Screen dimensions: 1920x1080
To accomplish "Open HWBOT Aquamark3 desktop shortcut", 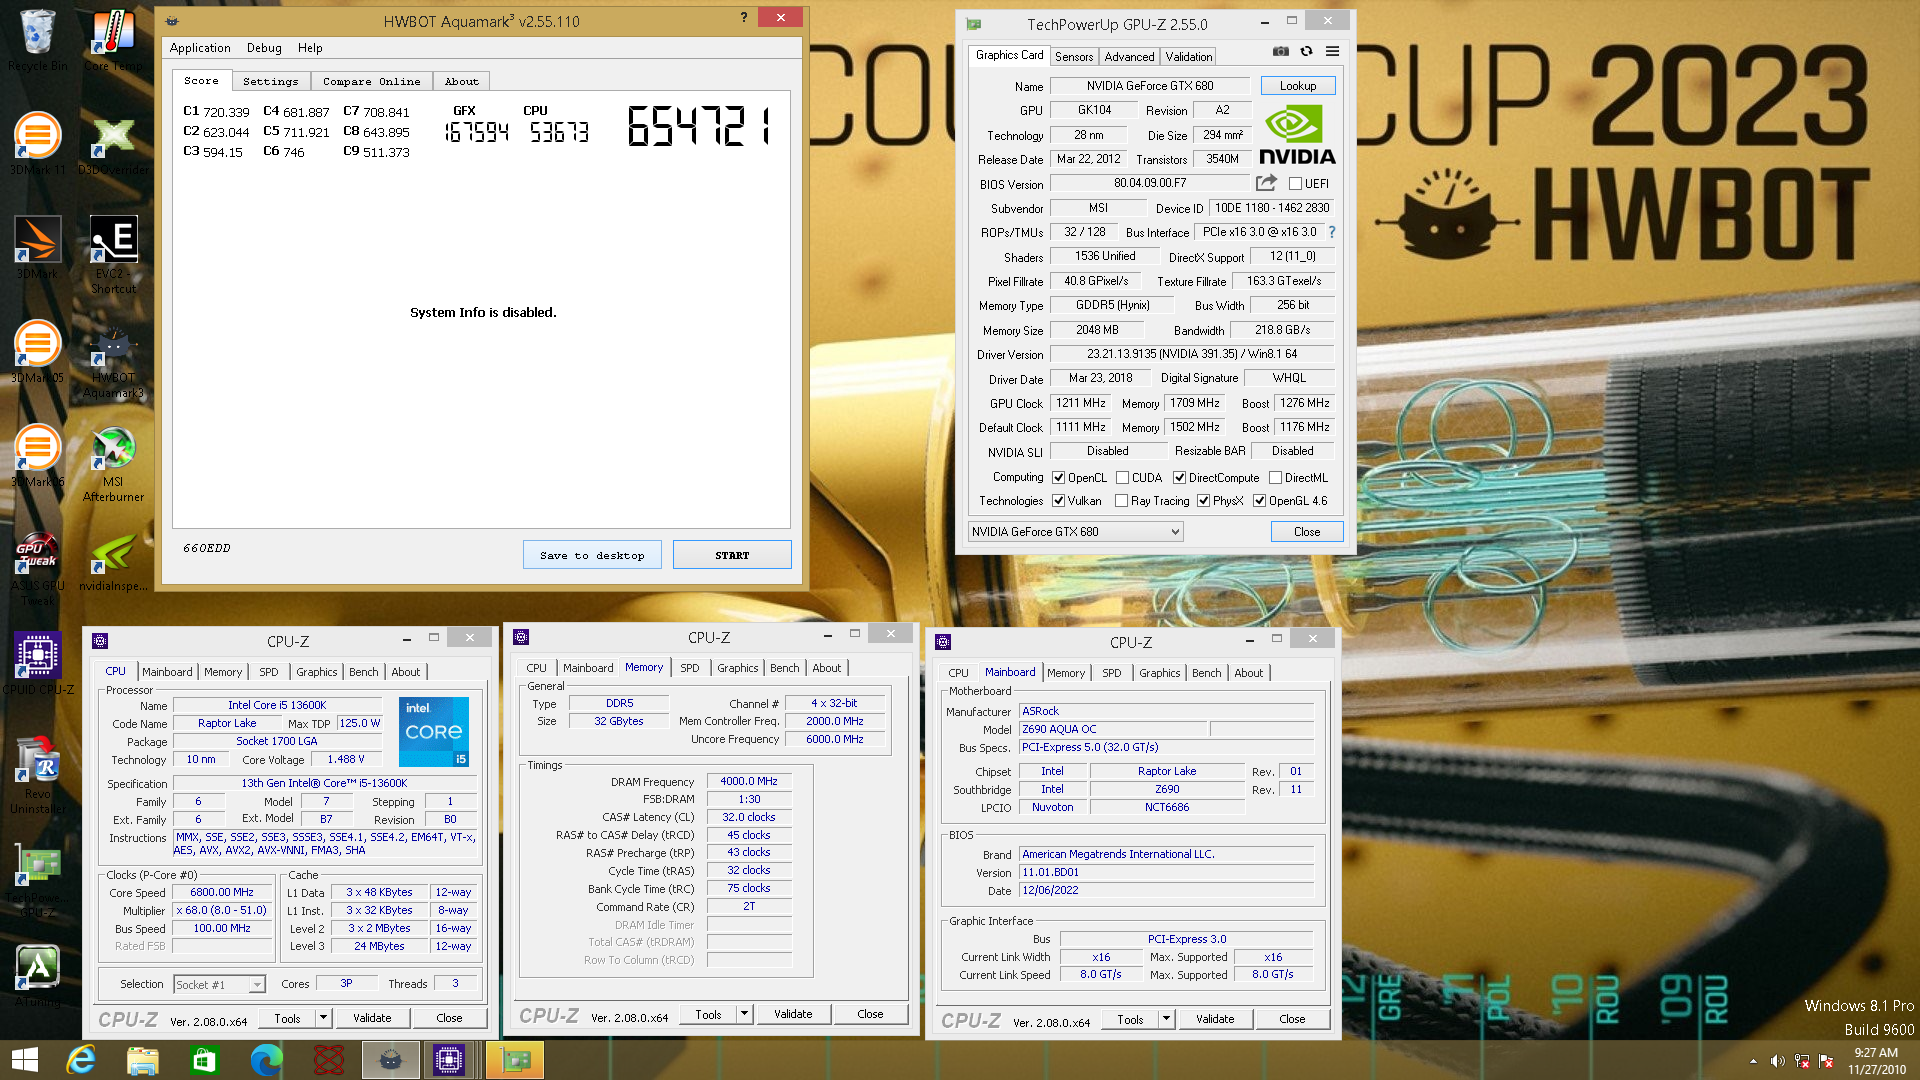I will click(x=113, y=360).
